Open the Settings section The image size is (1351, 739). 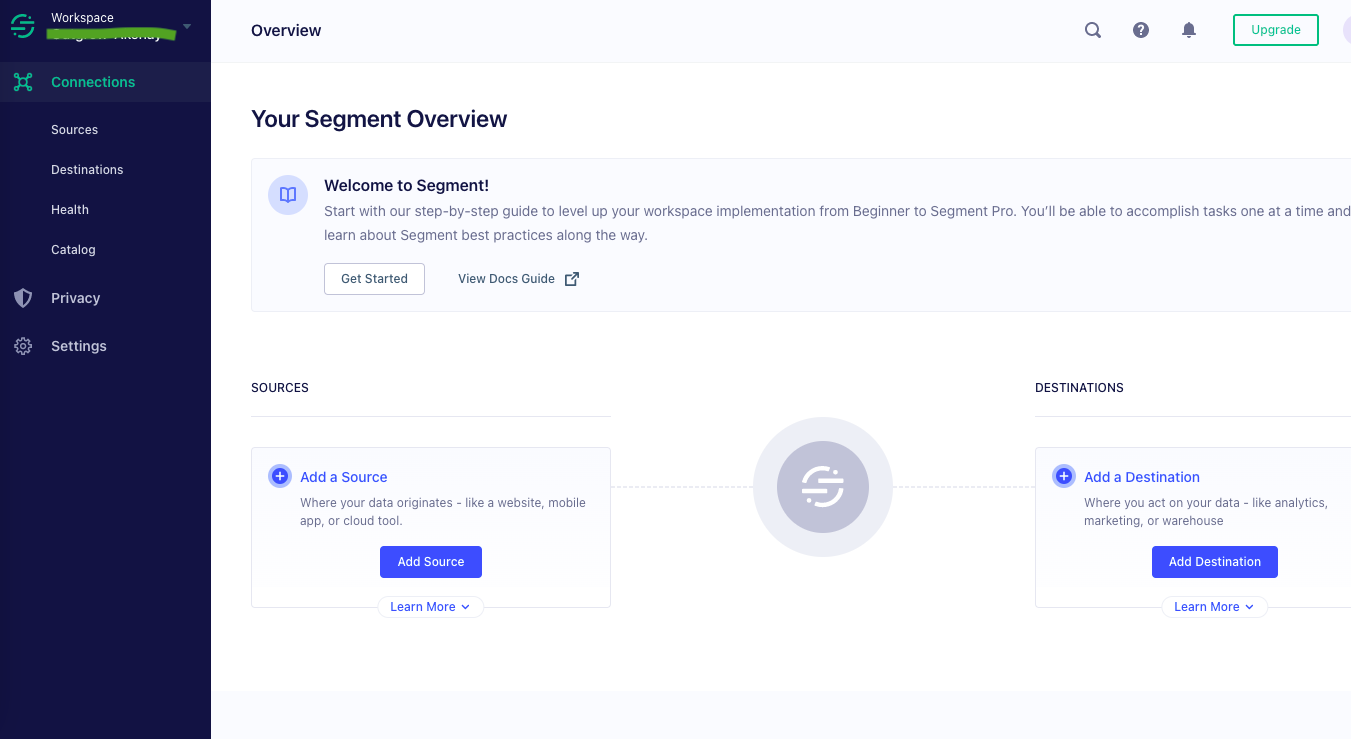[x=78, y=346]
